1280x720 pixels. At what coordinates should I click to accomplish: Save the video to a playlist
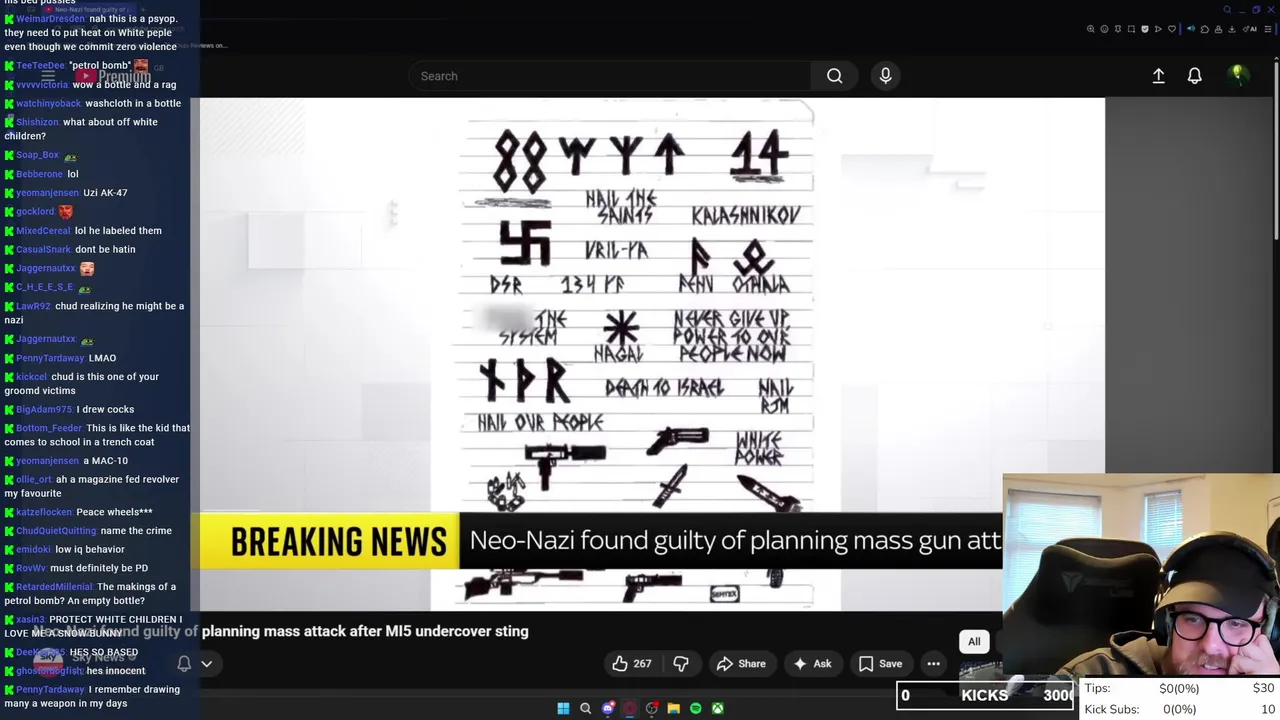pos(880,663)
